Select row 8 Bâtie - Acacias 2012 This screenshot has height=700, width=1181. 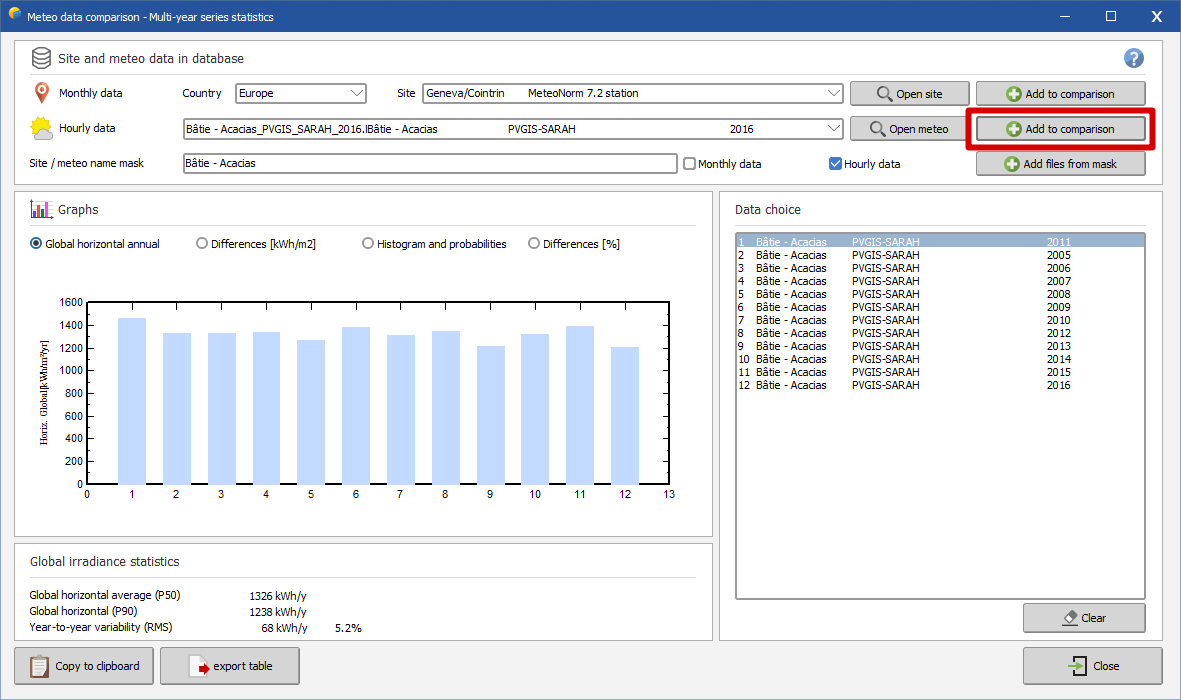pos(940,333)
